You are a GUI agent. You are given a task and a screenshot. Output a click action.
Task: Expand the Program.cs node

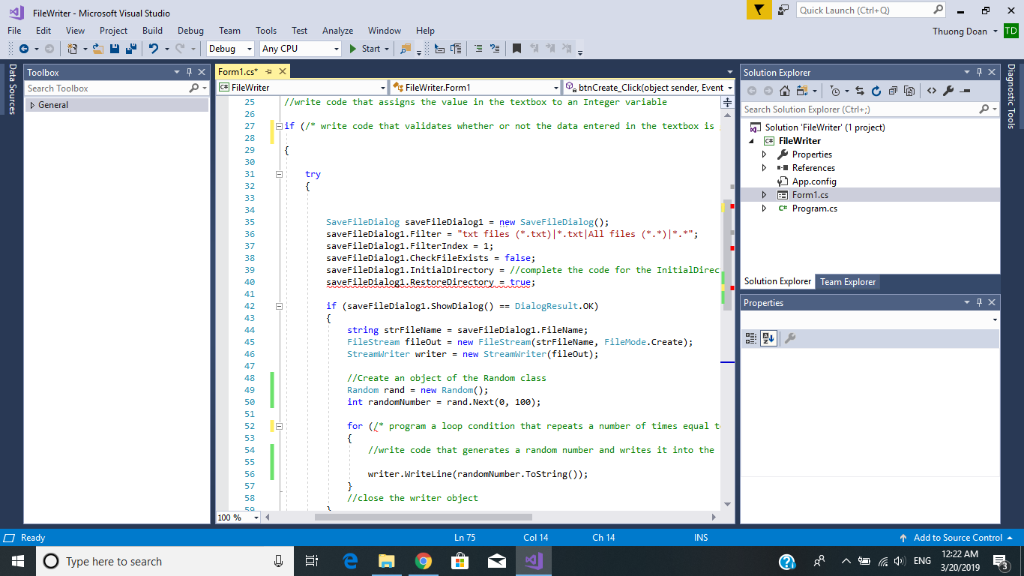coord(764,208)
